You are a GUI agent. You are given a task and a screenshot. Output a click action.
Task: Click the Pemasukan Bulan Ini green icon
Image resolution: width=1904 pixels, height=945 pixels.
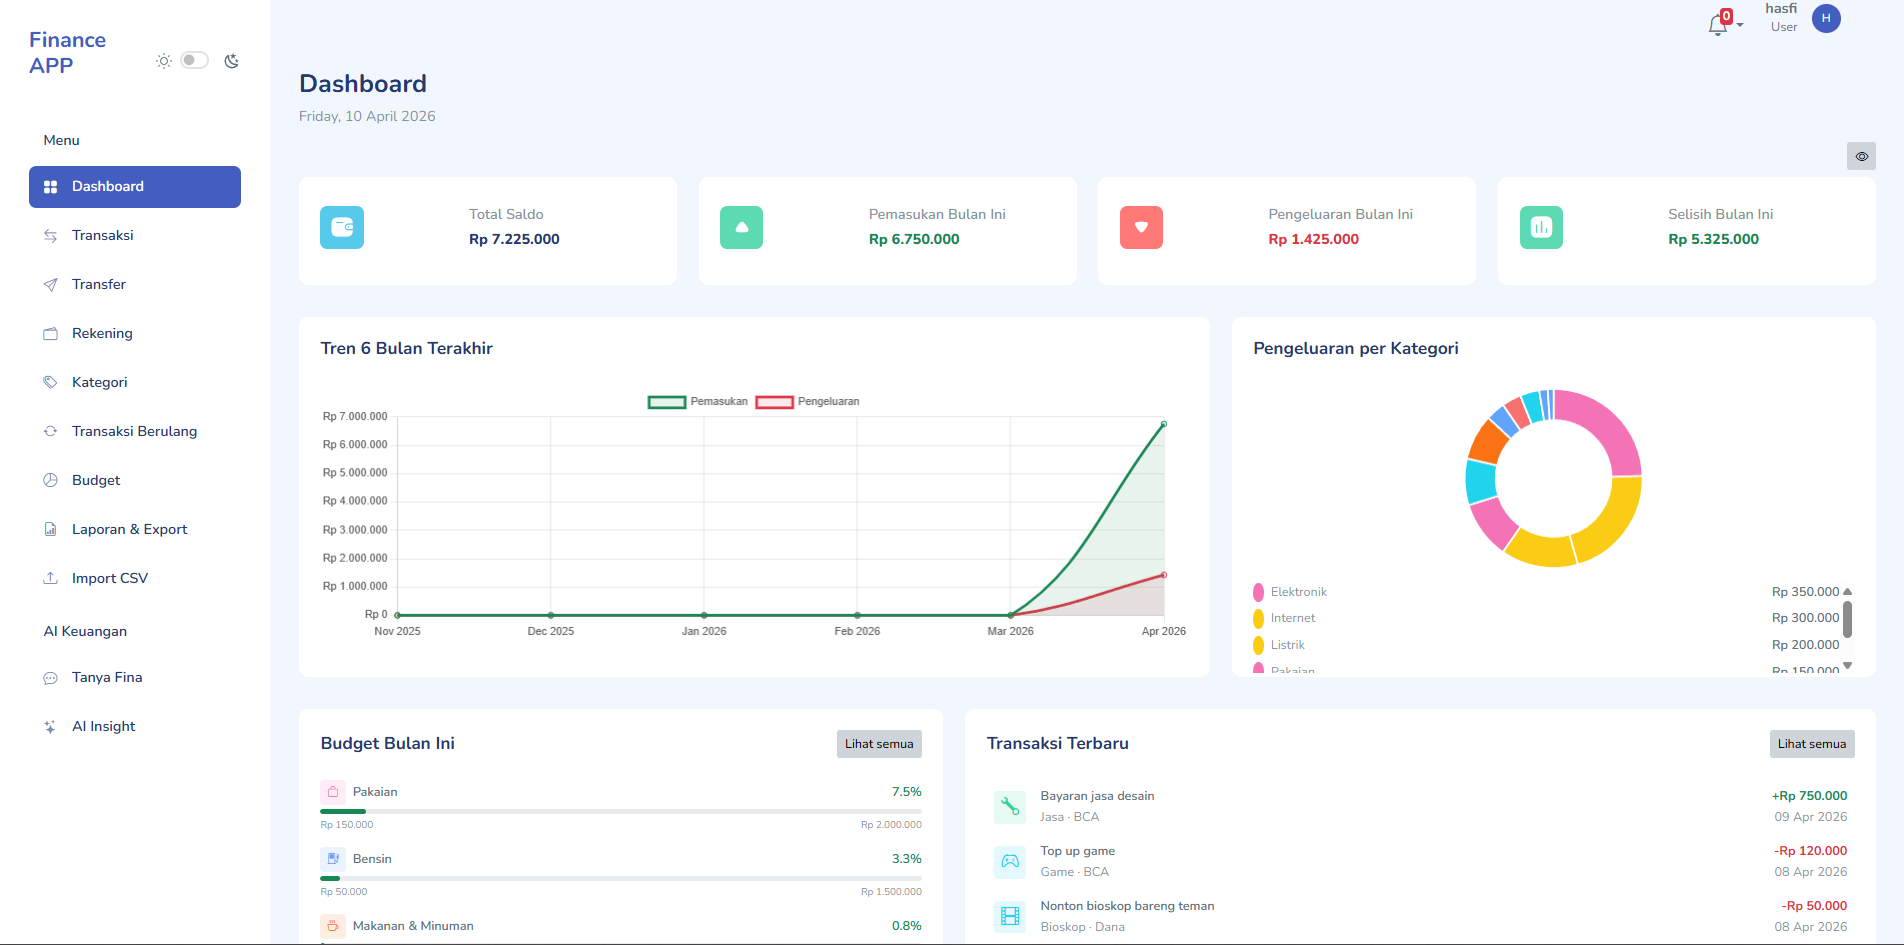pyautogui.click(x=741, y=228)
